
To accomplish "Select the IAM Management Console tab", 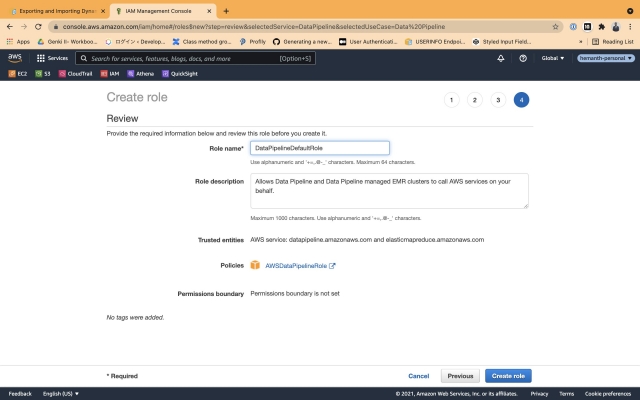I will (x=158, y=11).
